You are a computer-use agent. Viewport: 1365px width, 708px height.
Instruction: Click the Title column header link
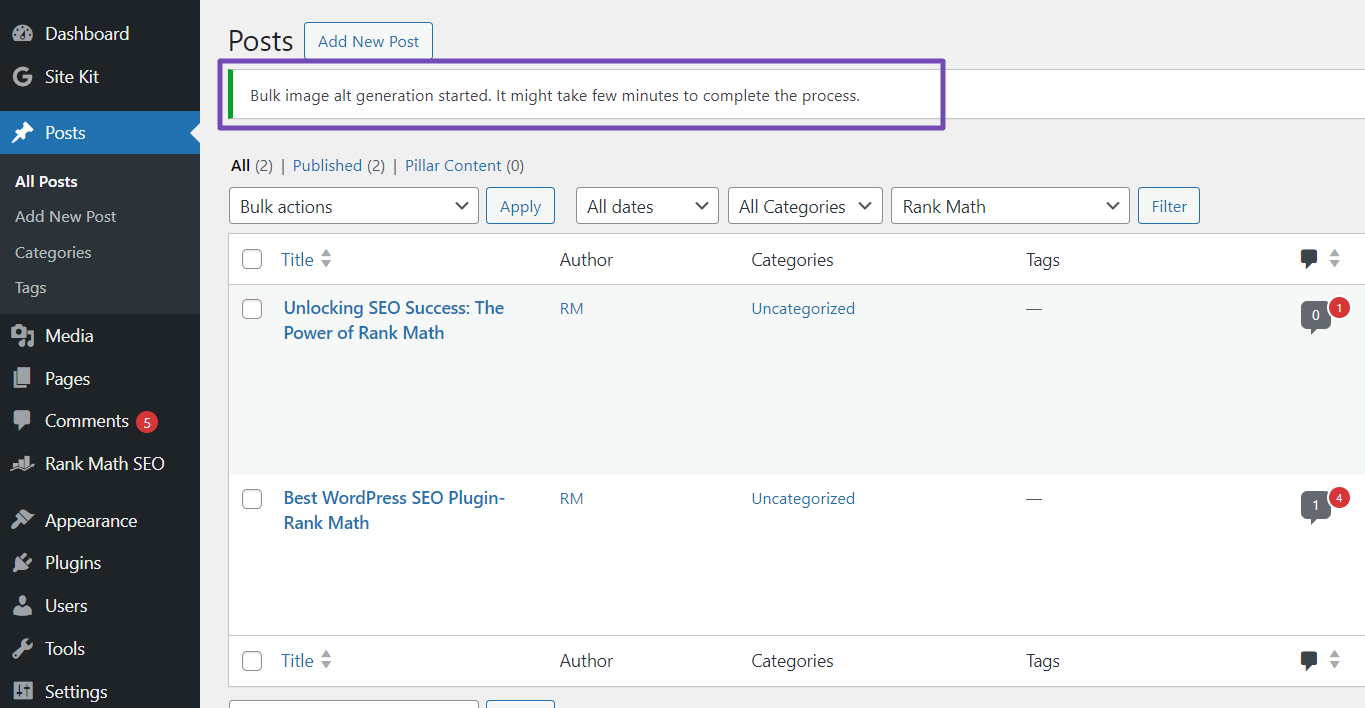pos(297,260)
